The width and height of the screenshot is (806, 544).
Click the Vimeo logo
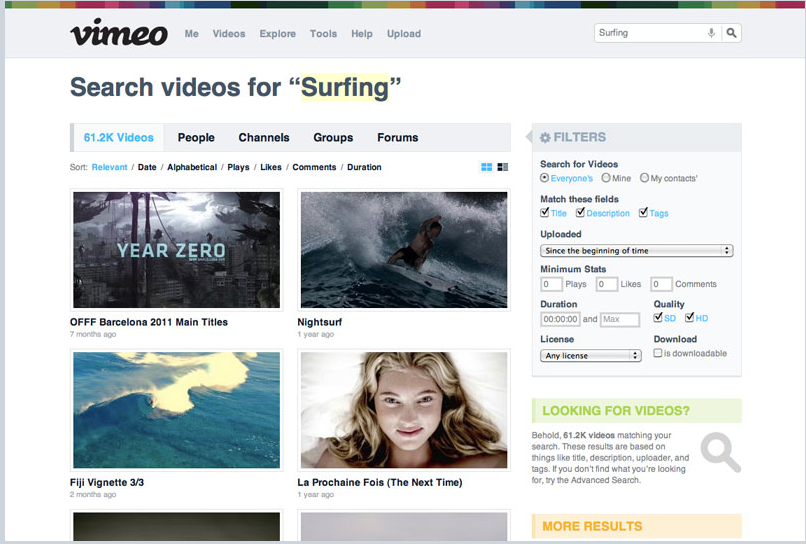click(x=118, y=33)
